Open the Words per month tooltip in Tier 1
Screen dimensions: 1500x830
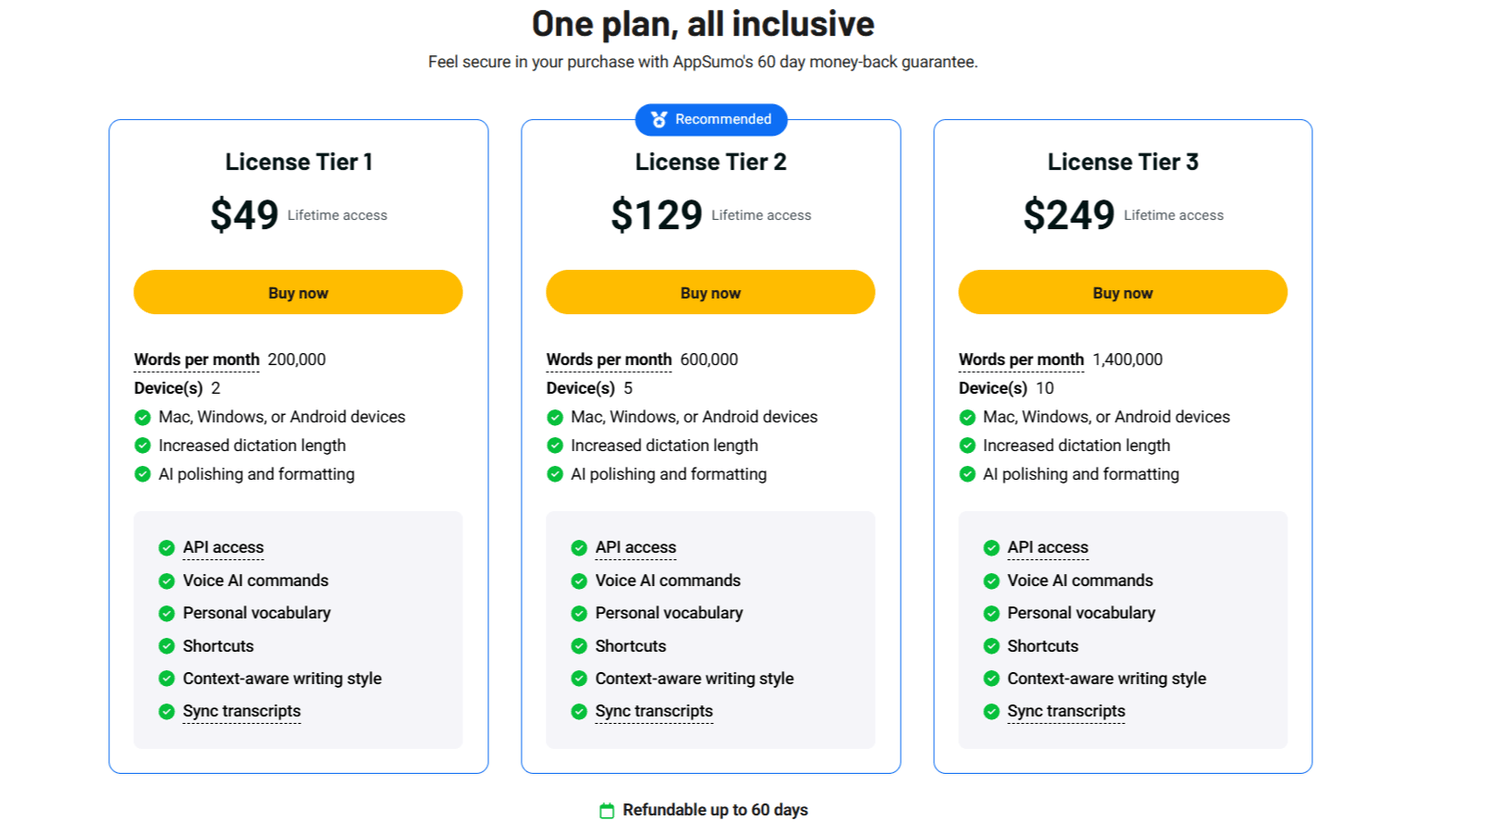pyautogui.click(x=196, y=360)
